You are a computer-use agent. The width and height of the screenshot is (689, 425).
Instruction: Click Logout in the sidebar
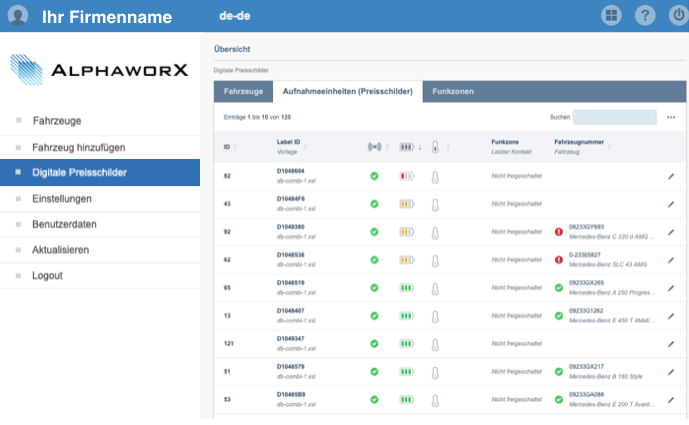pyautogui.click(x=47, y=275)
